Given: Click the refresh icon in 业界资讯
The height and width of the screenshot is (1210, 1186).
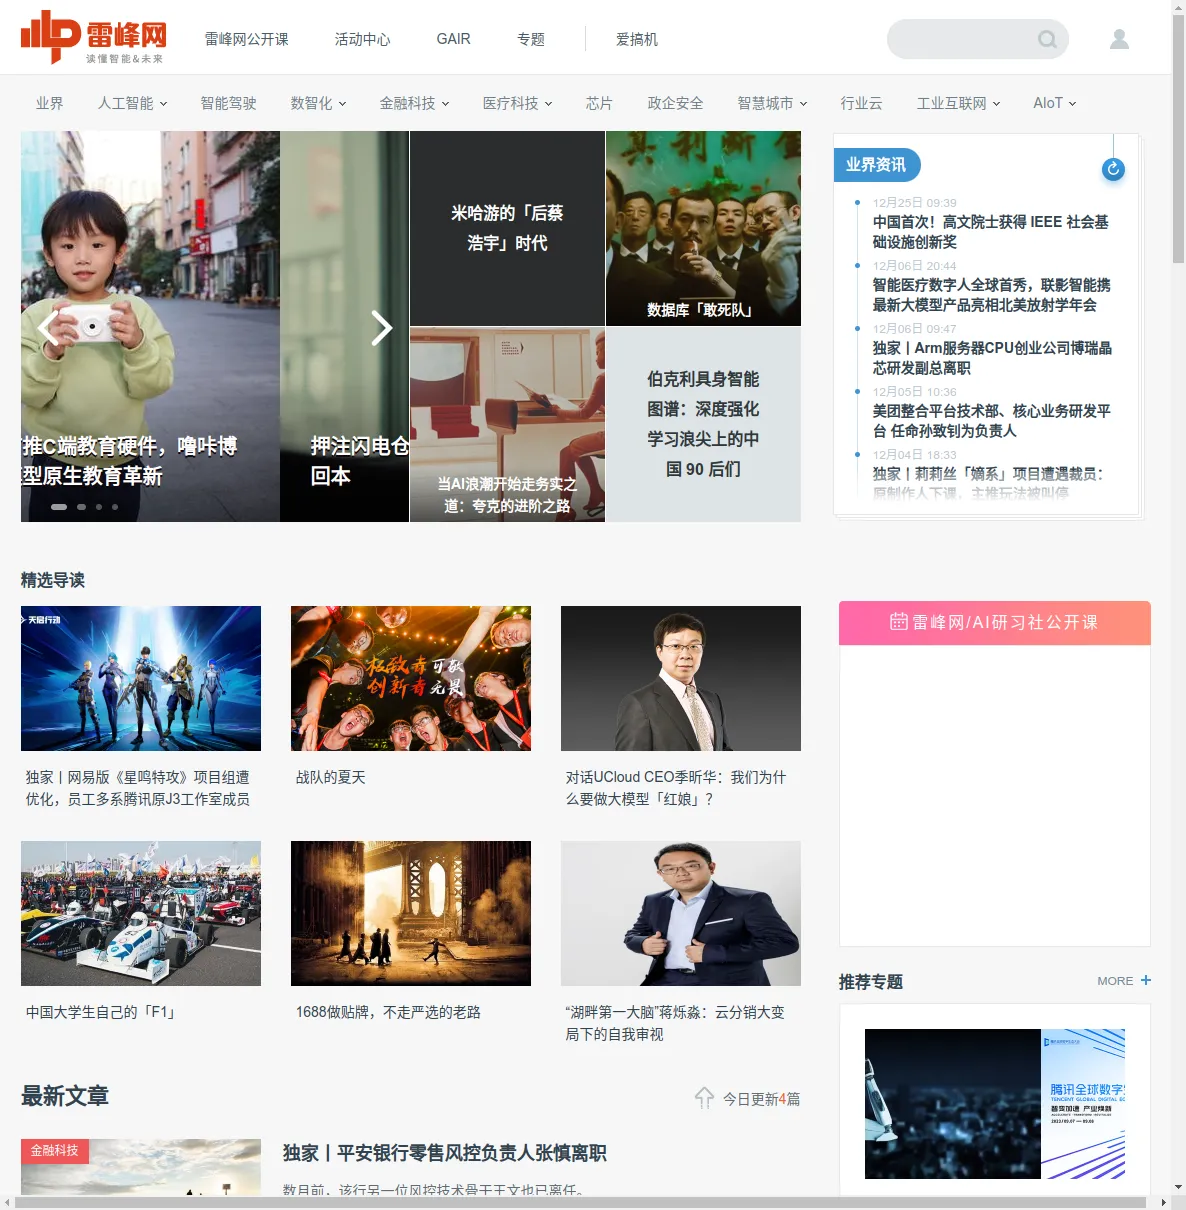Looking at the screenshot, I should 1113,170.
